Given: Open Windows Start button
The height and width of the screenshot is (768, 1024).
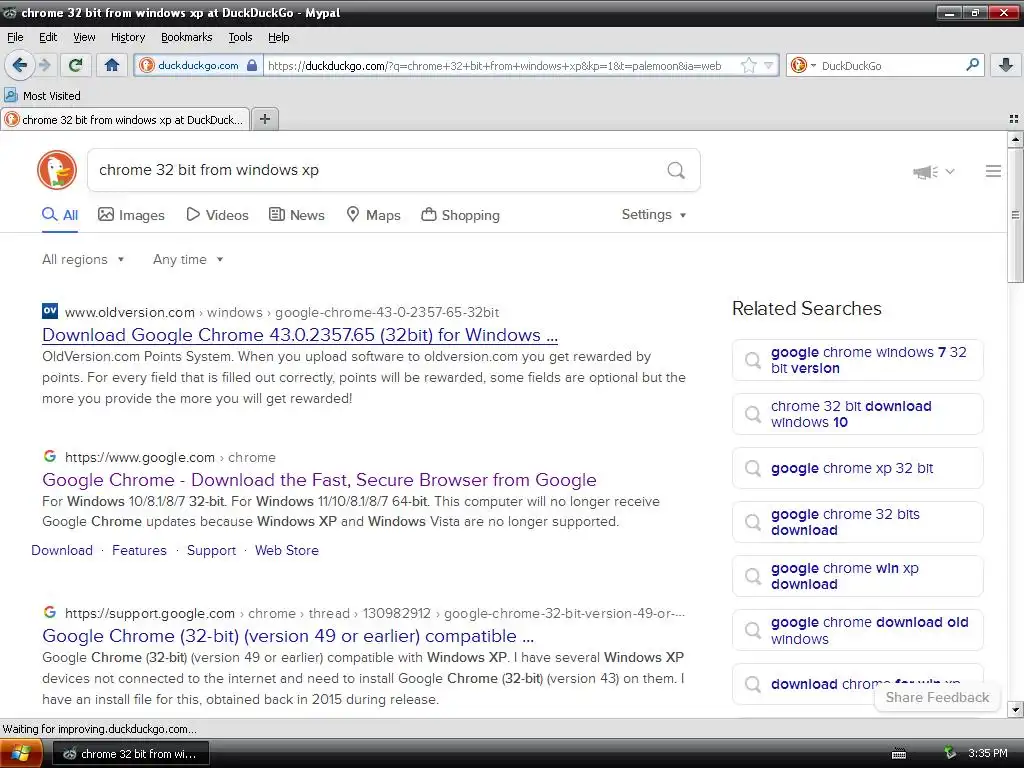Looking at the screenshot, I should click(21, 754).
